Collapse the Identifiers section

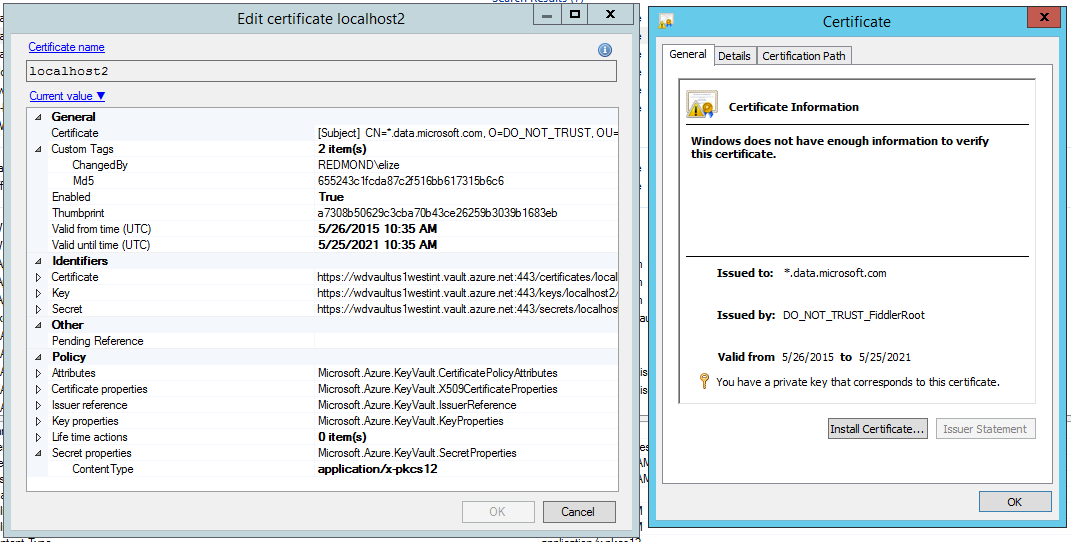click(x=38, y=261)
